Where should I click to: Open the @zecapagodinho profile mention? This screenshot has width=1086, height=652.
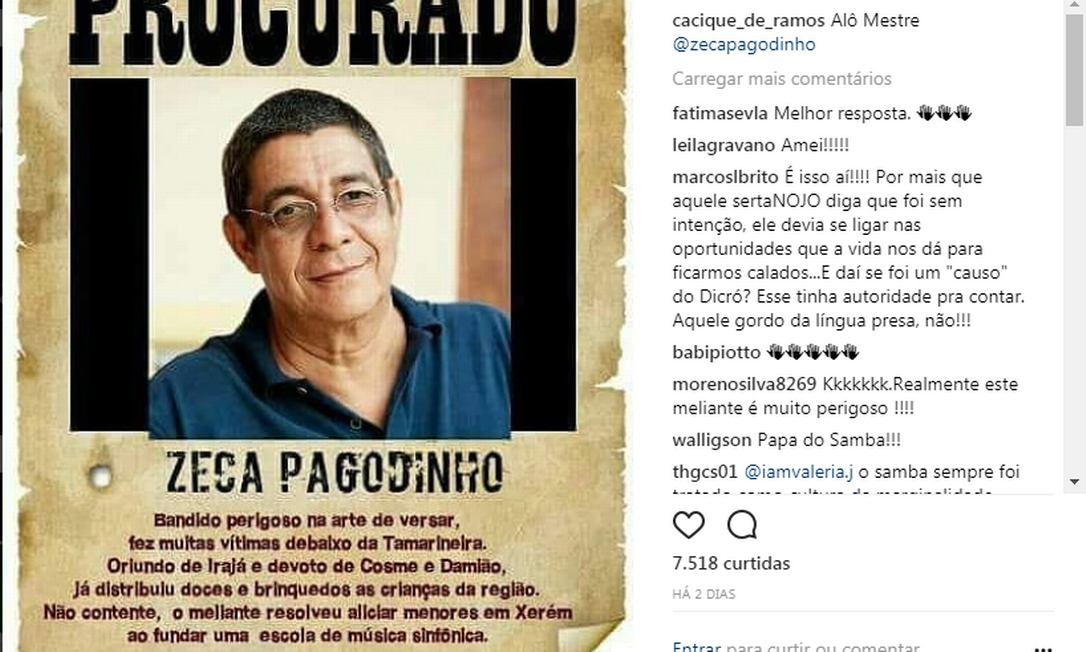point(743,44)
